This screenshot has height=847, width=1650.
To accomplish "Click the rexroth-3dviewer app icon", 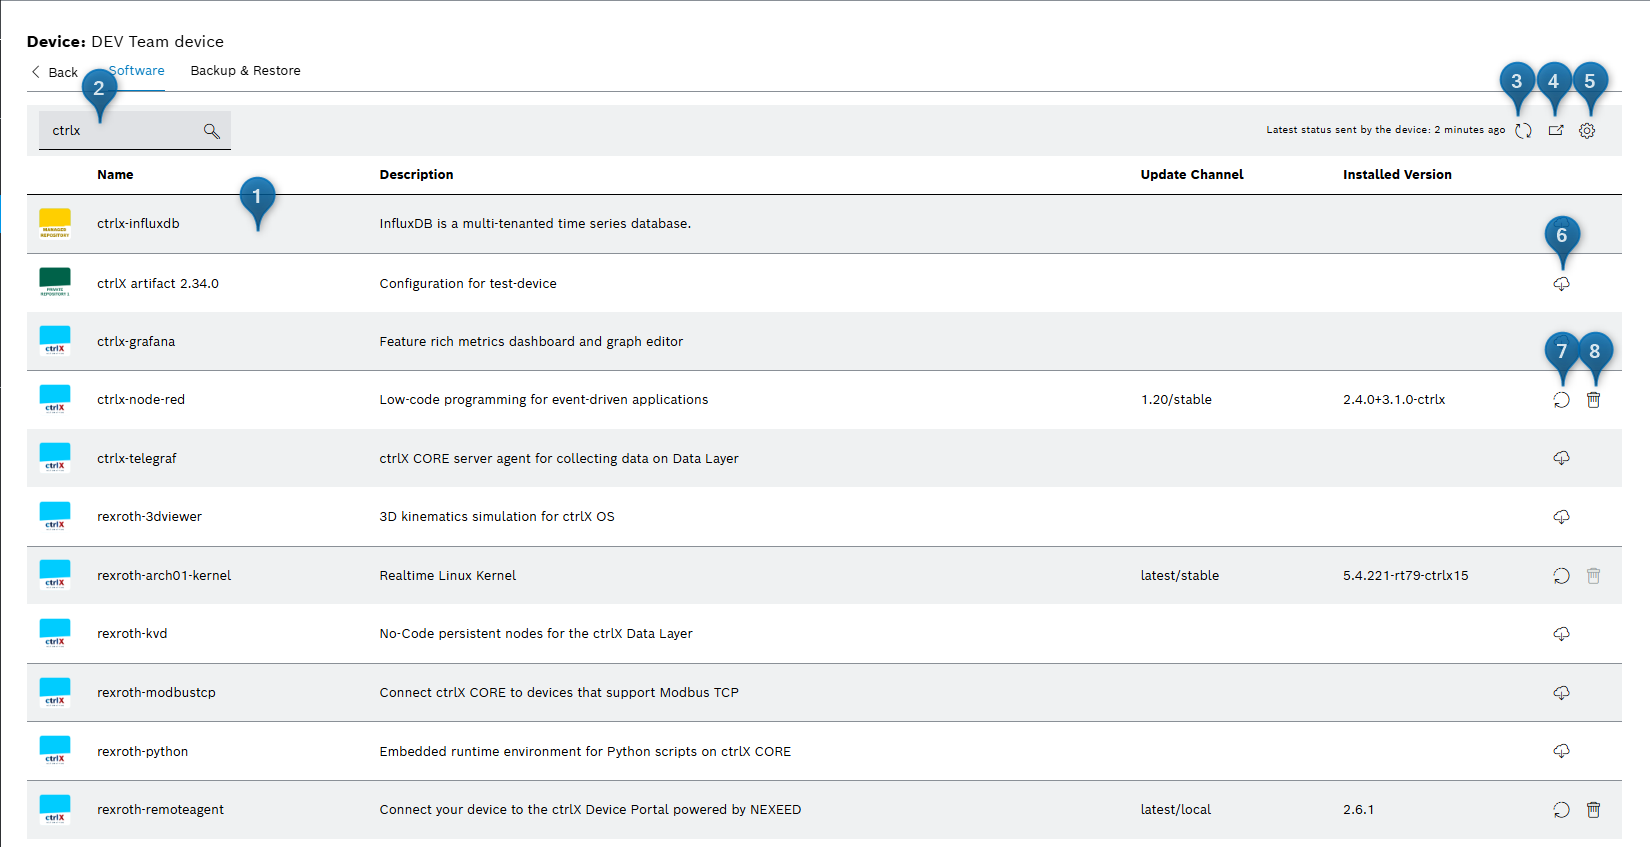I will 55,516.
